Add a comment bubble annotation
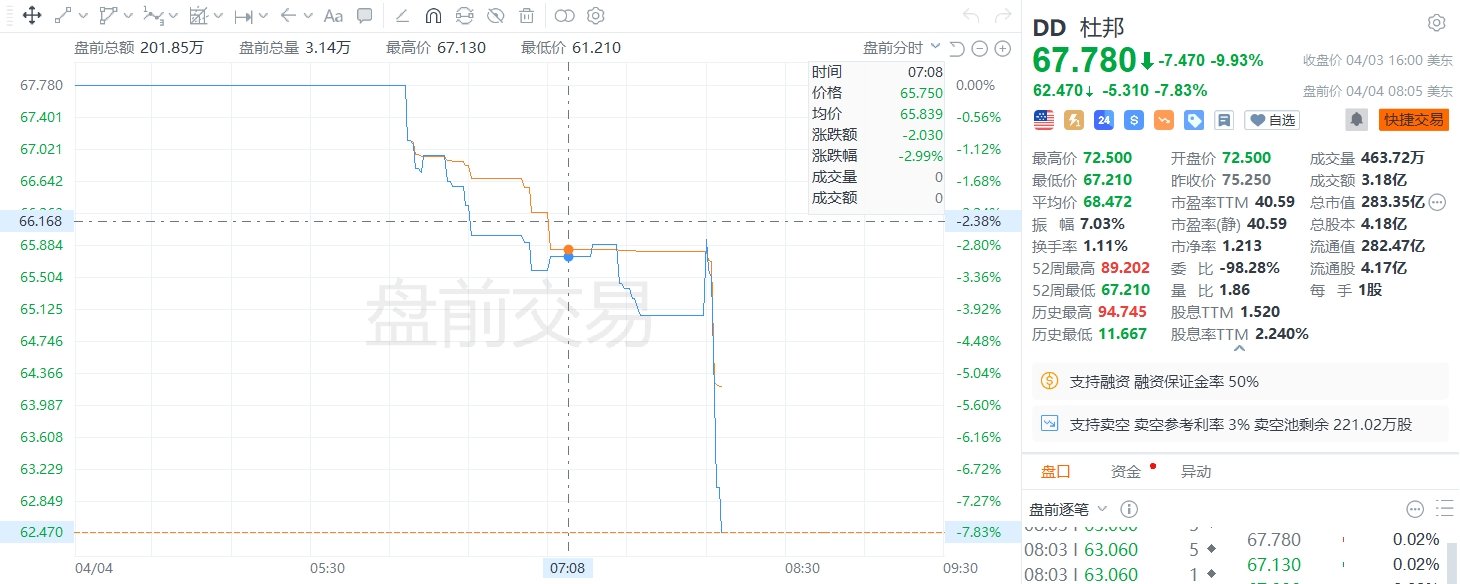 point(365,16)
